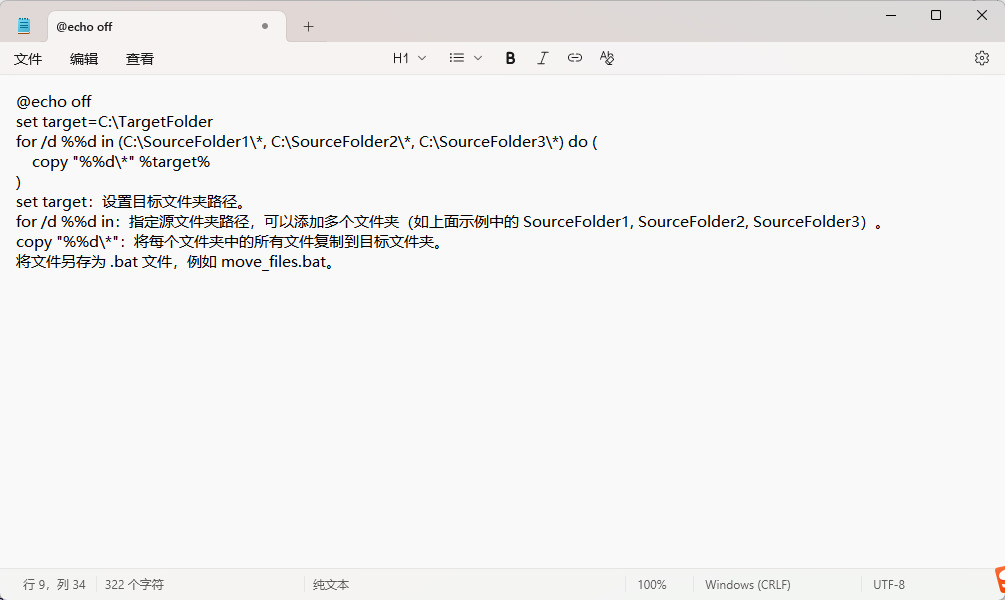The image size is (1005, 600).
Task: Open the 查看 menu
Action: tap(140, 59)
